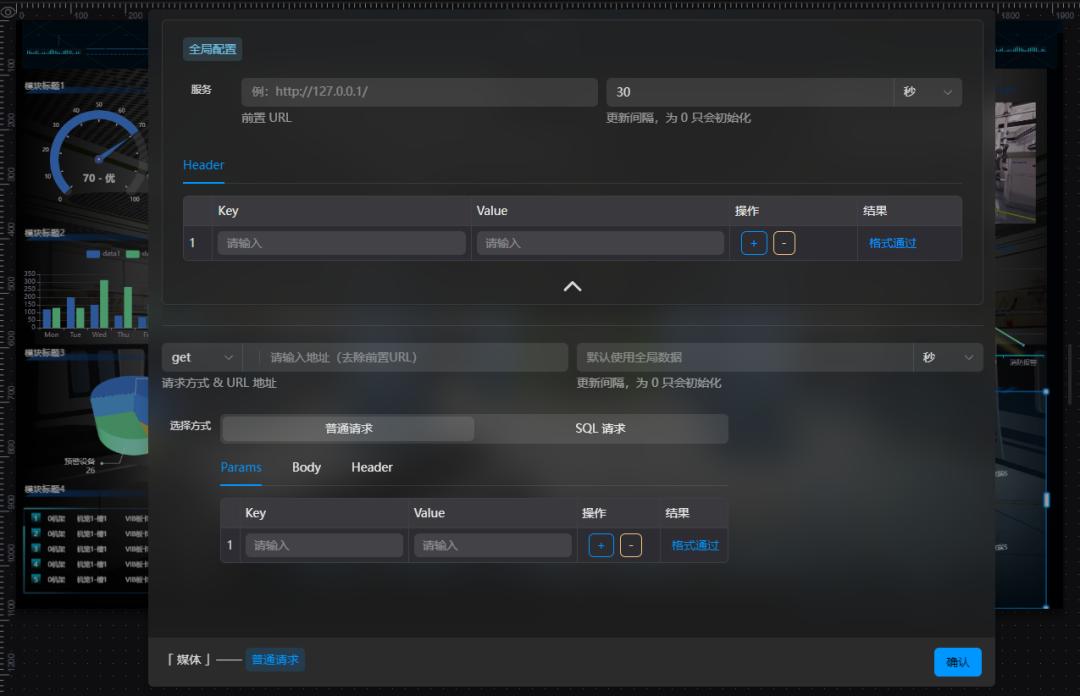Click the 格式通过 link in the Params row
The width and height of the screenshot is (1080, 696).
(x=693, y=545)
